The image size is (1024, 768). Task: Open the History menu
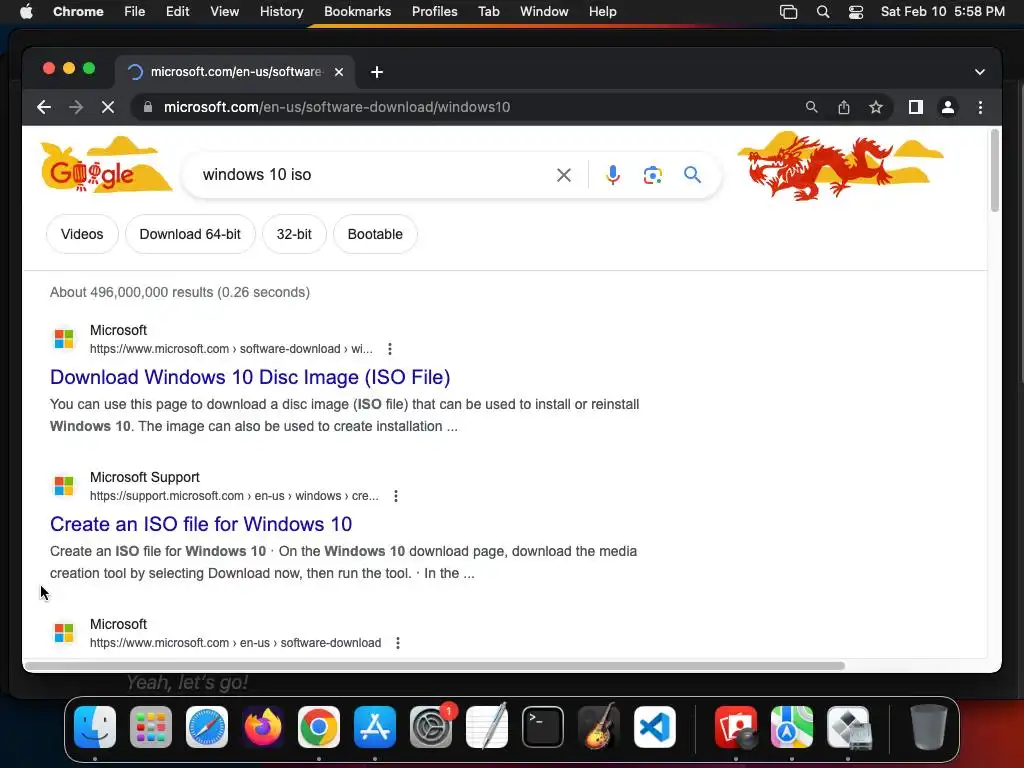[x=281, y=12]
